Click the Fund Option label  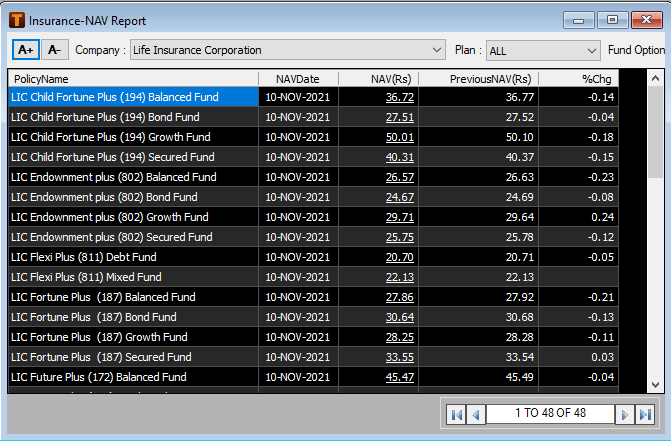(x=636, y=50)
